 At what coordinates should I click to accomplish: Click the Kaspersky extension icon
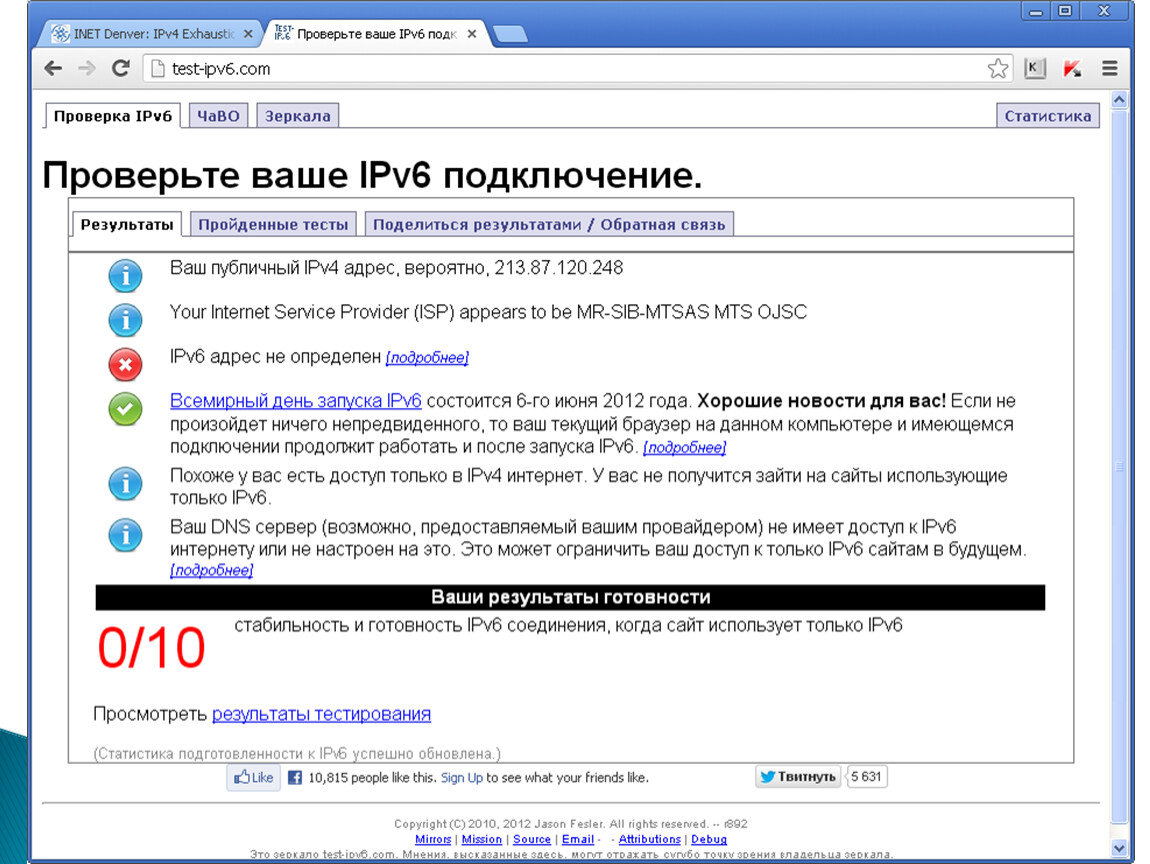click(x=1072, y=69)
